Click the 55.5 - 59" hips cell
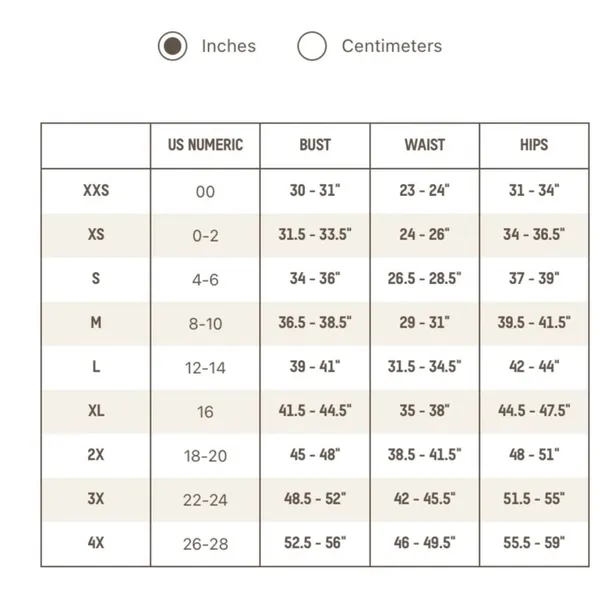600x600 pixels. [534, 543]
